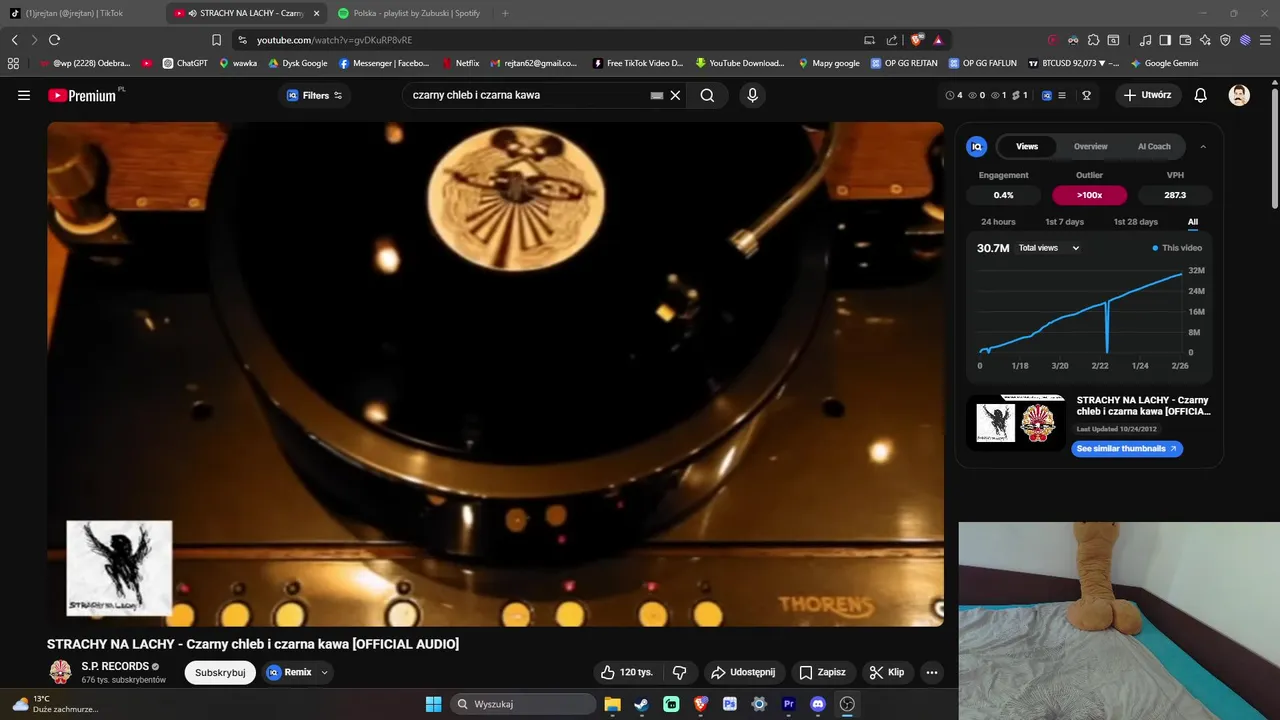
Task: Open vidIQ list menu icon in header
Action: (x=1062, y=95)
